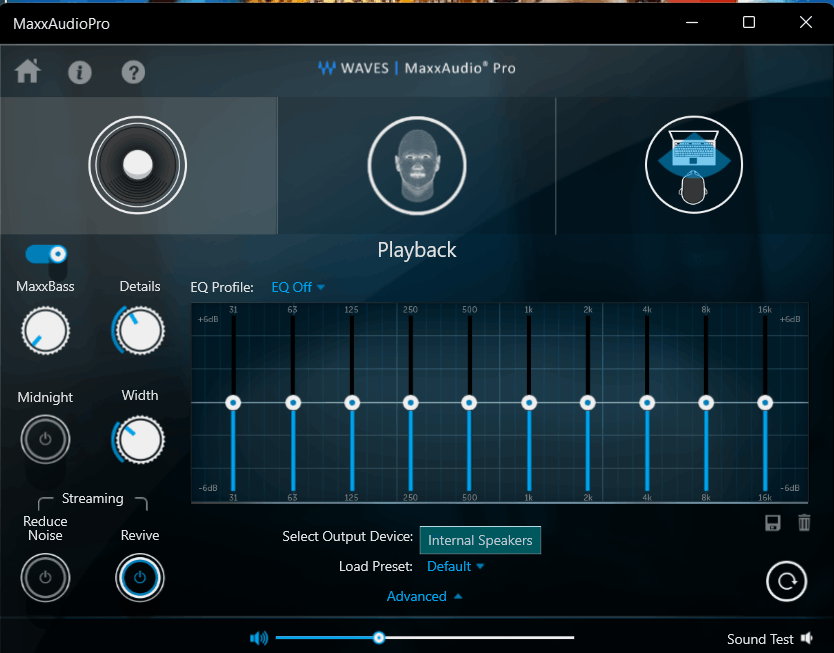Open the help question mark icon
Image resolution: width=834 pixels, height=653 pixels.
pos(133,72)
